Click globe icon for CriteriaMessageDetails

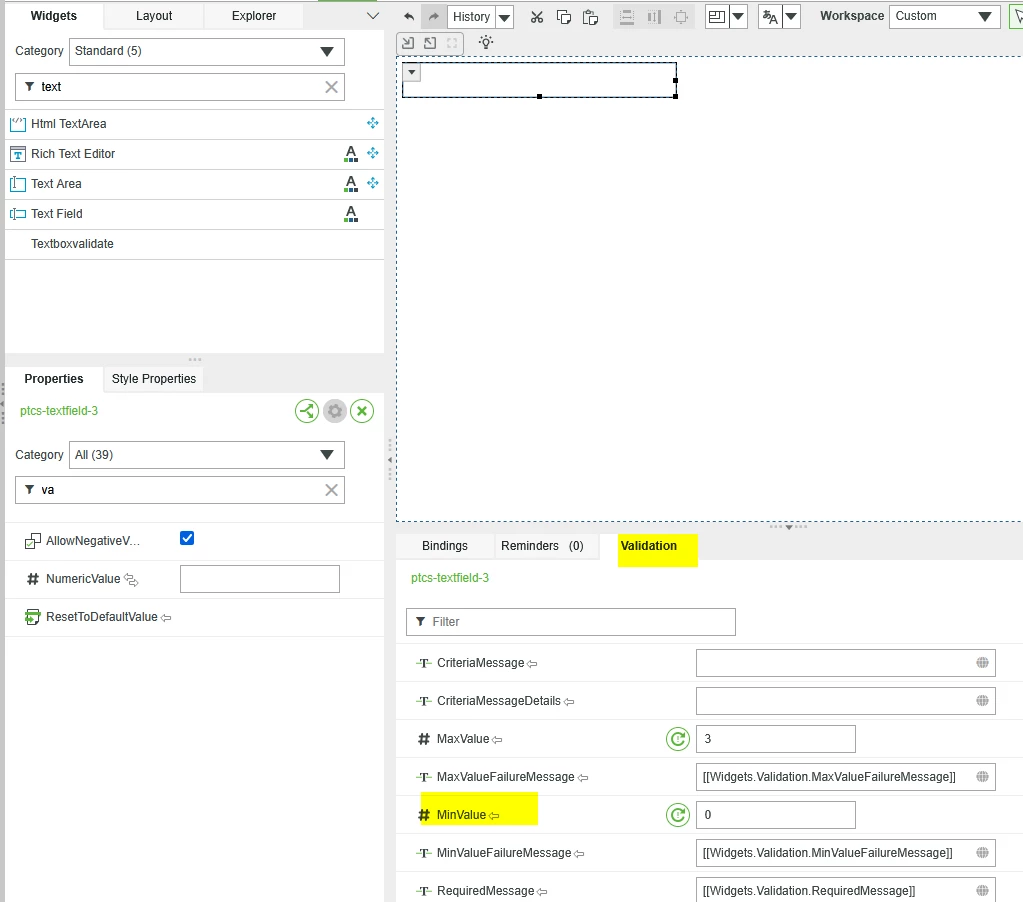point(982,700)
